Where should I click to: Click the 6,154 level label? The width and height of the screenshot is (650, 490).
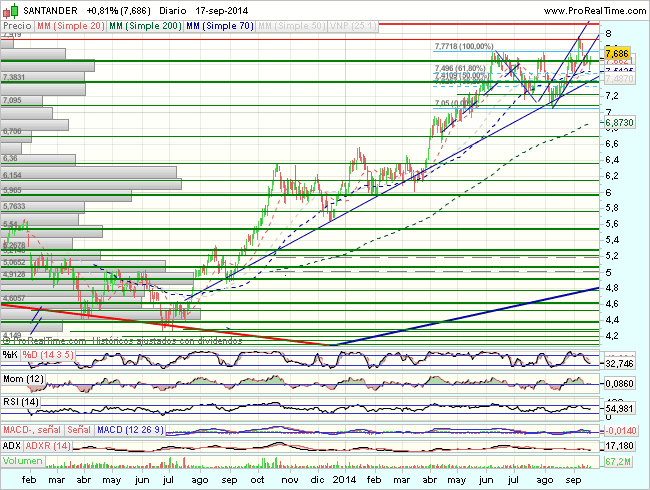[12, 175]
